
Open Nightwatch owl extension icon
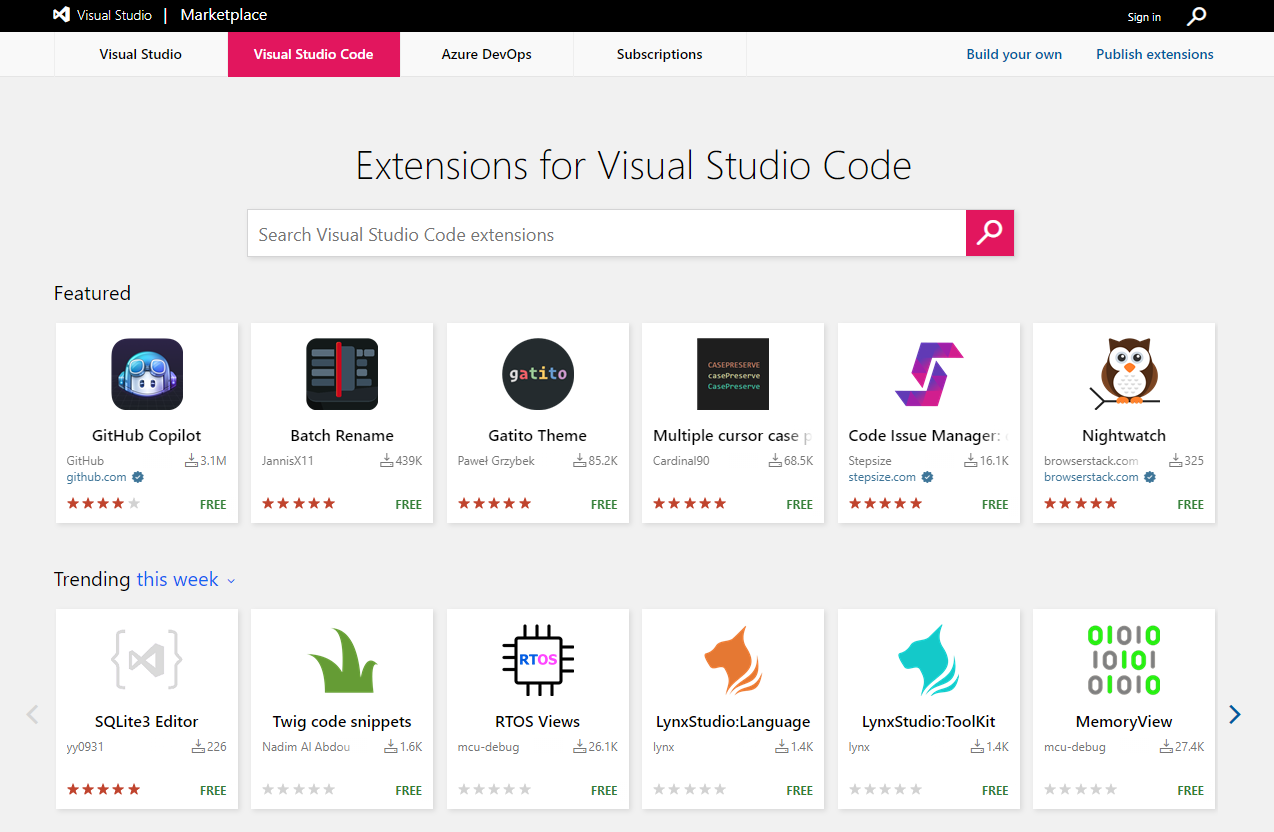1124,374
